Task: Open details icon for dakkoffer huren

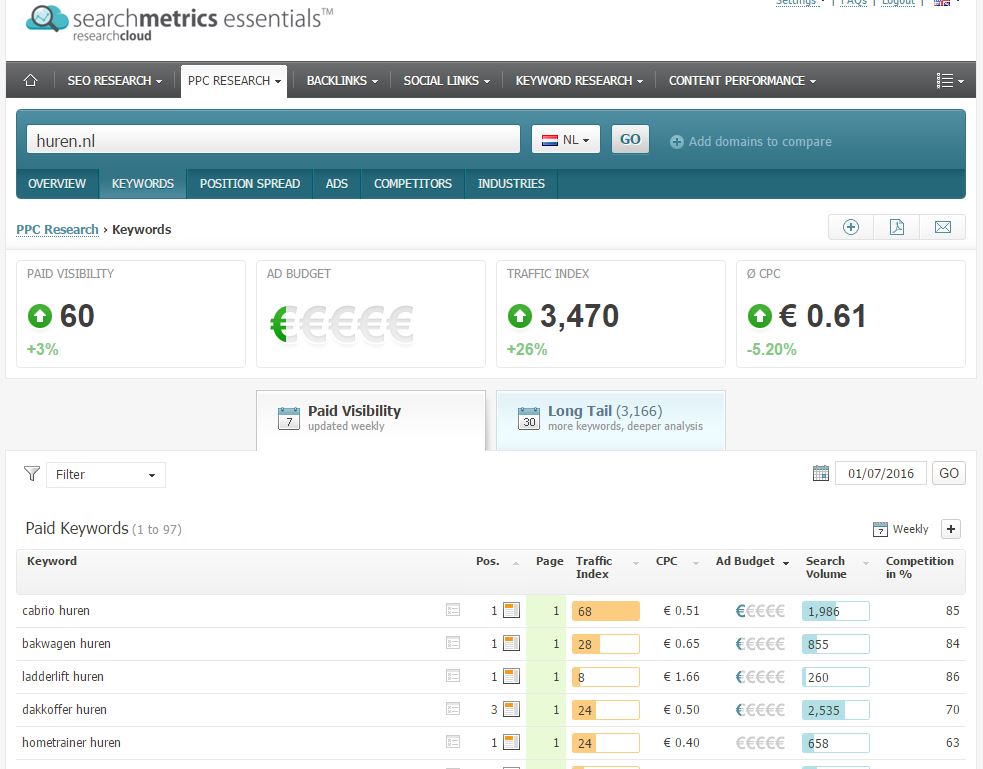Action: (x=453, y=709)
